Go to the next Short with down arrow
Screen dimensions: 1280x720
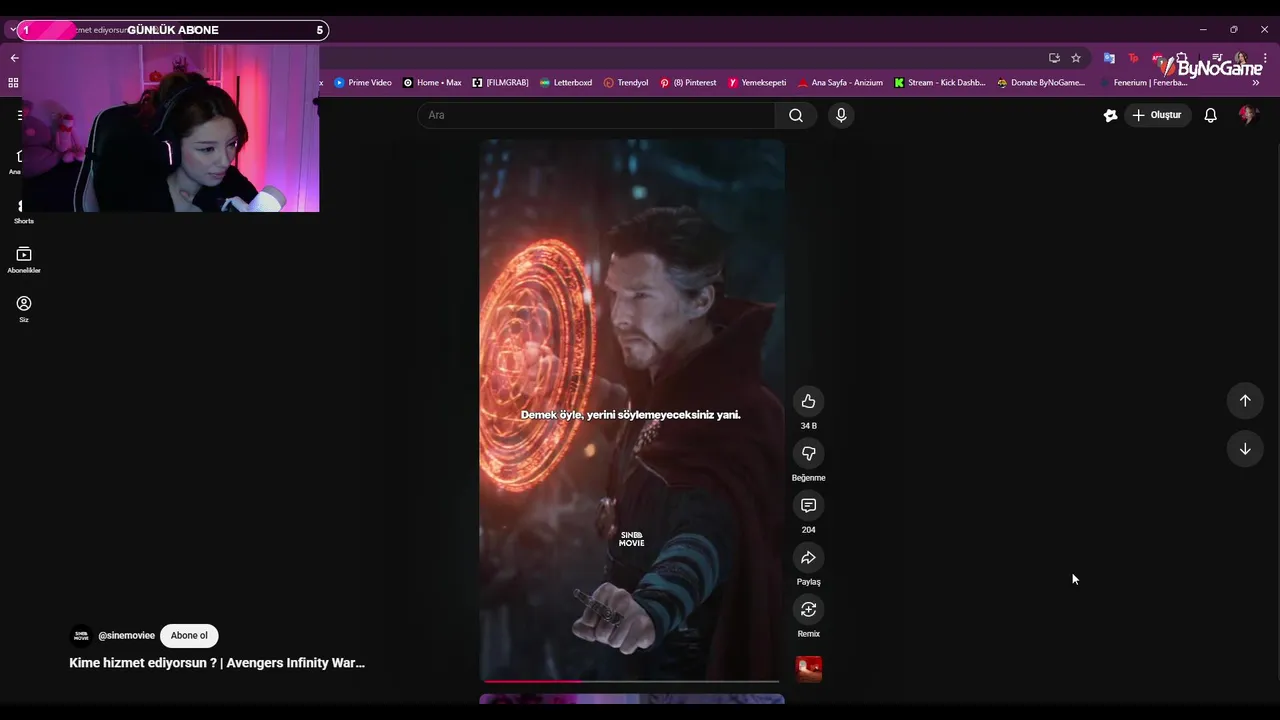tap(1245, 449)
